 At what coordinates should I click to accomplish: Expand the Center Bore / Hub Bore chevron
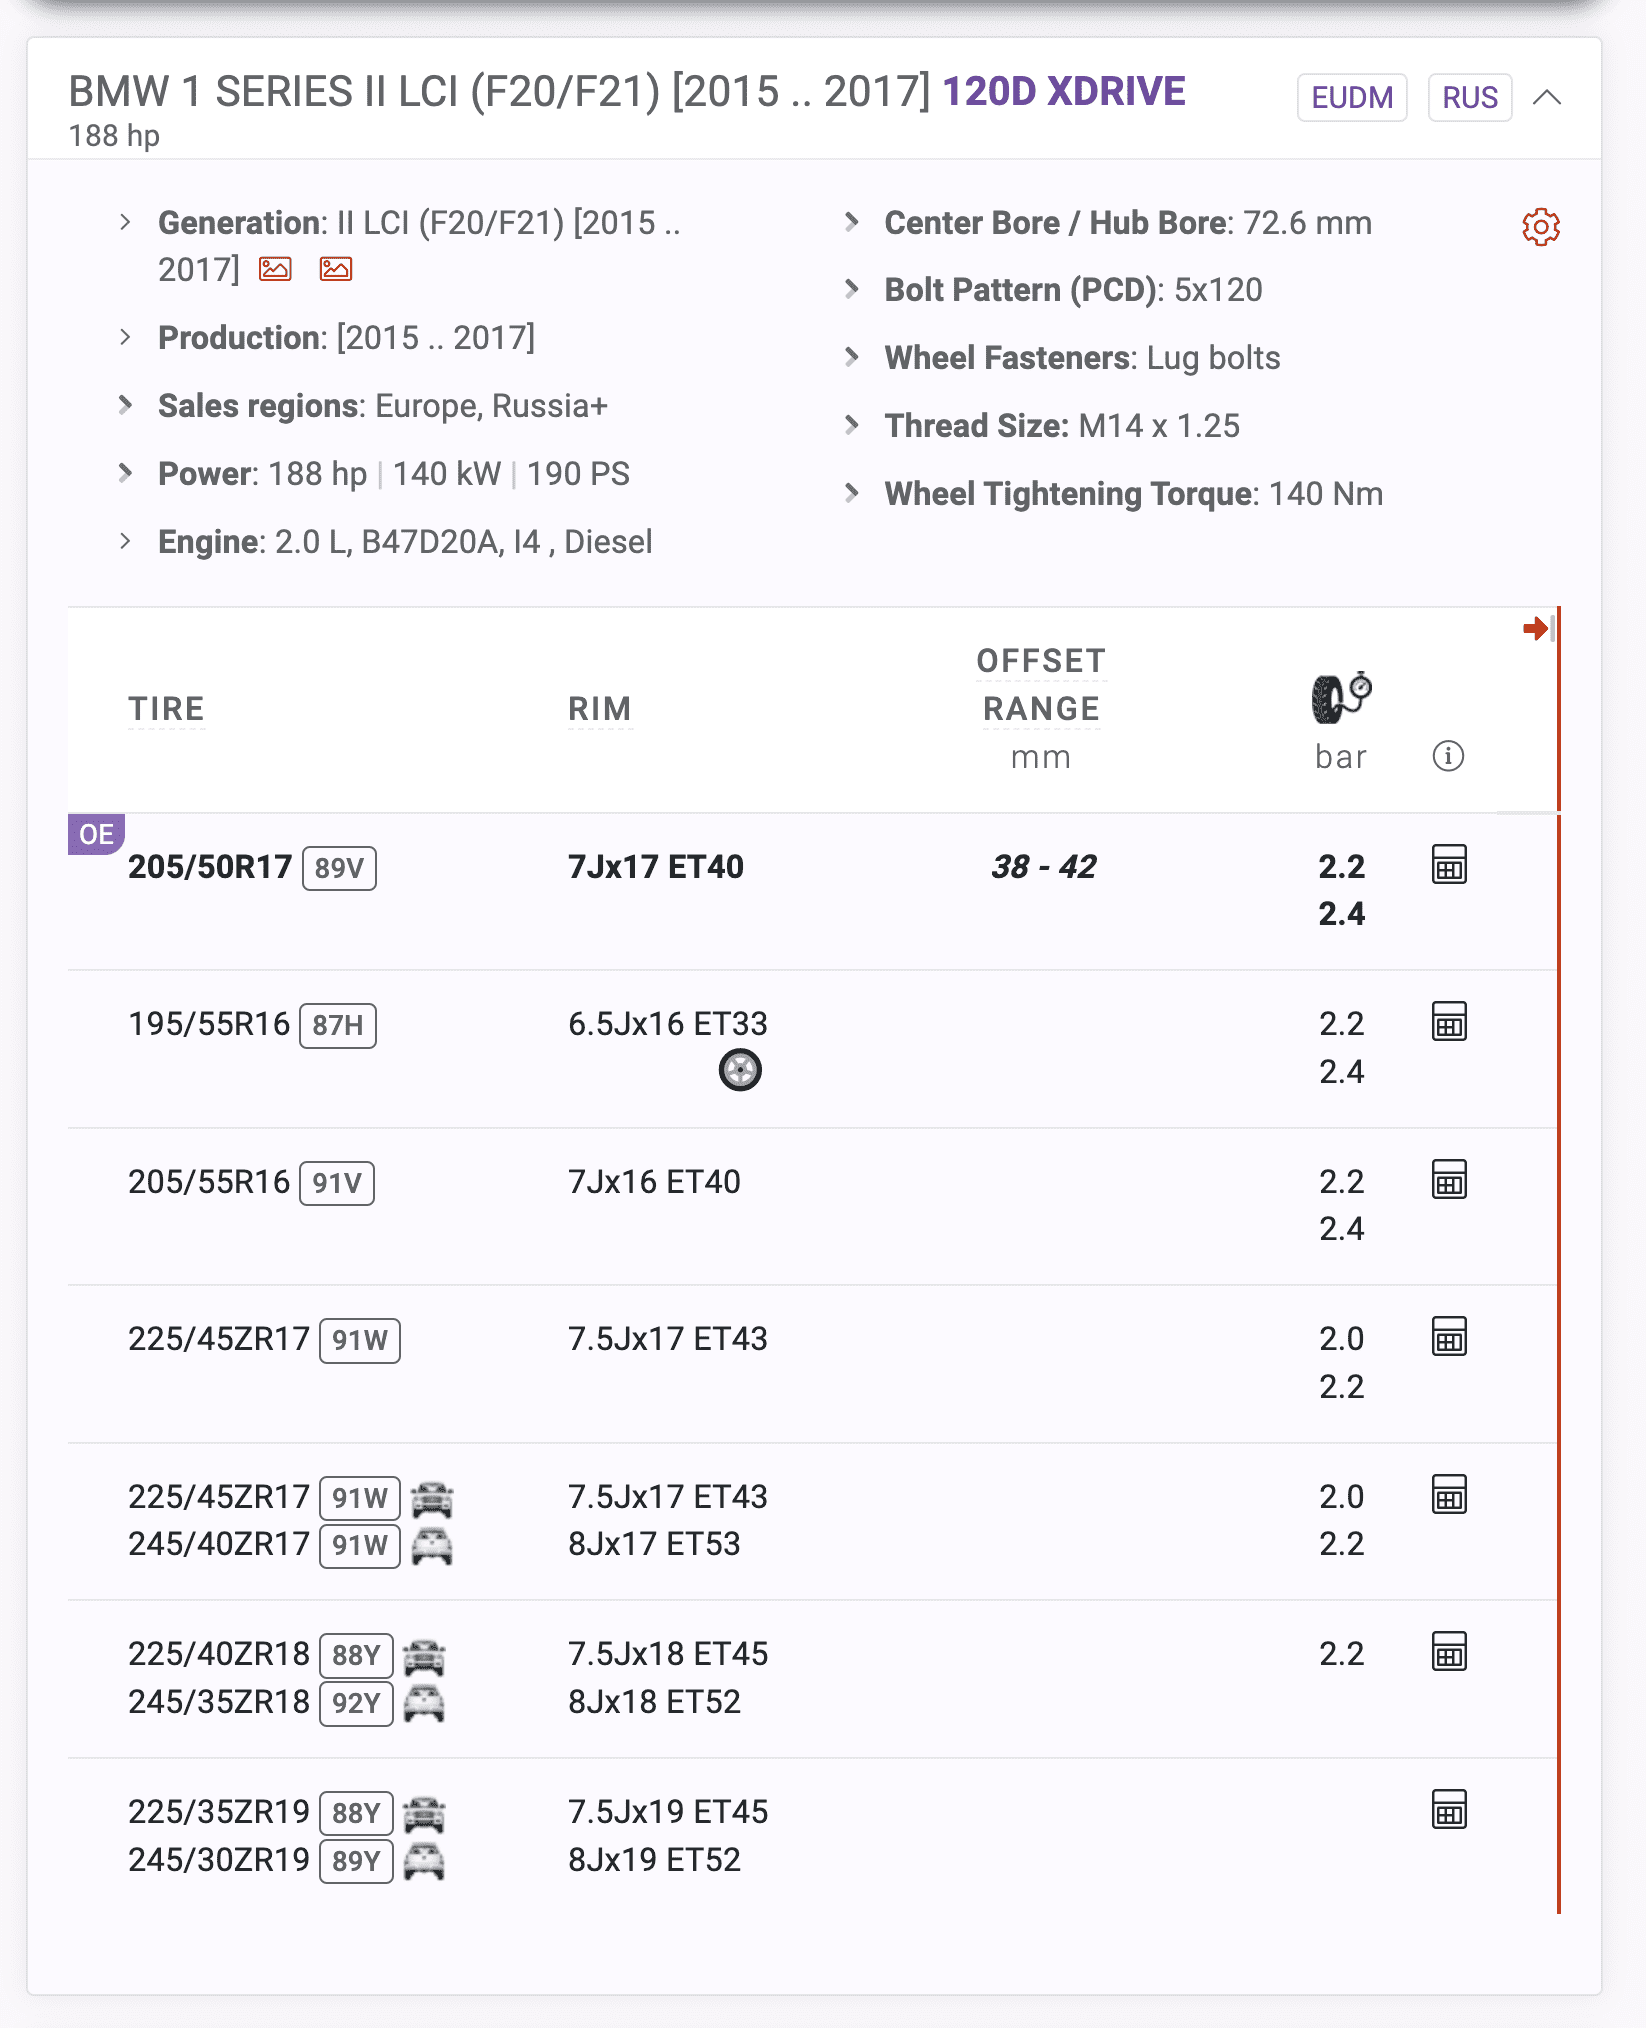point(852,222)
